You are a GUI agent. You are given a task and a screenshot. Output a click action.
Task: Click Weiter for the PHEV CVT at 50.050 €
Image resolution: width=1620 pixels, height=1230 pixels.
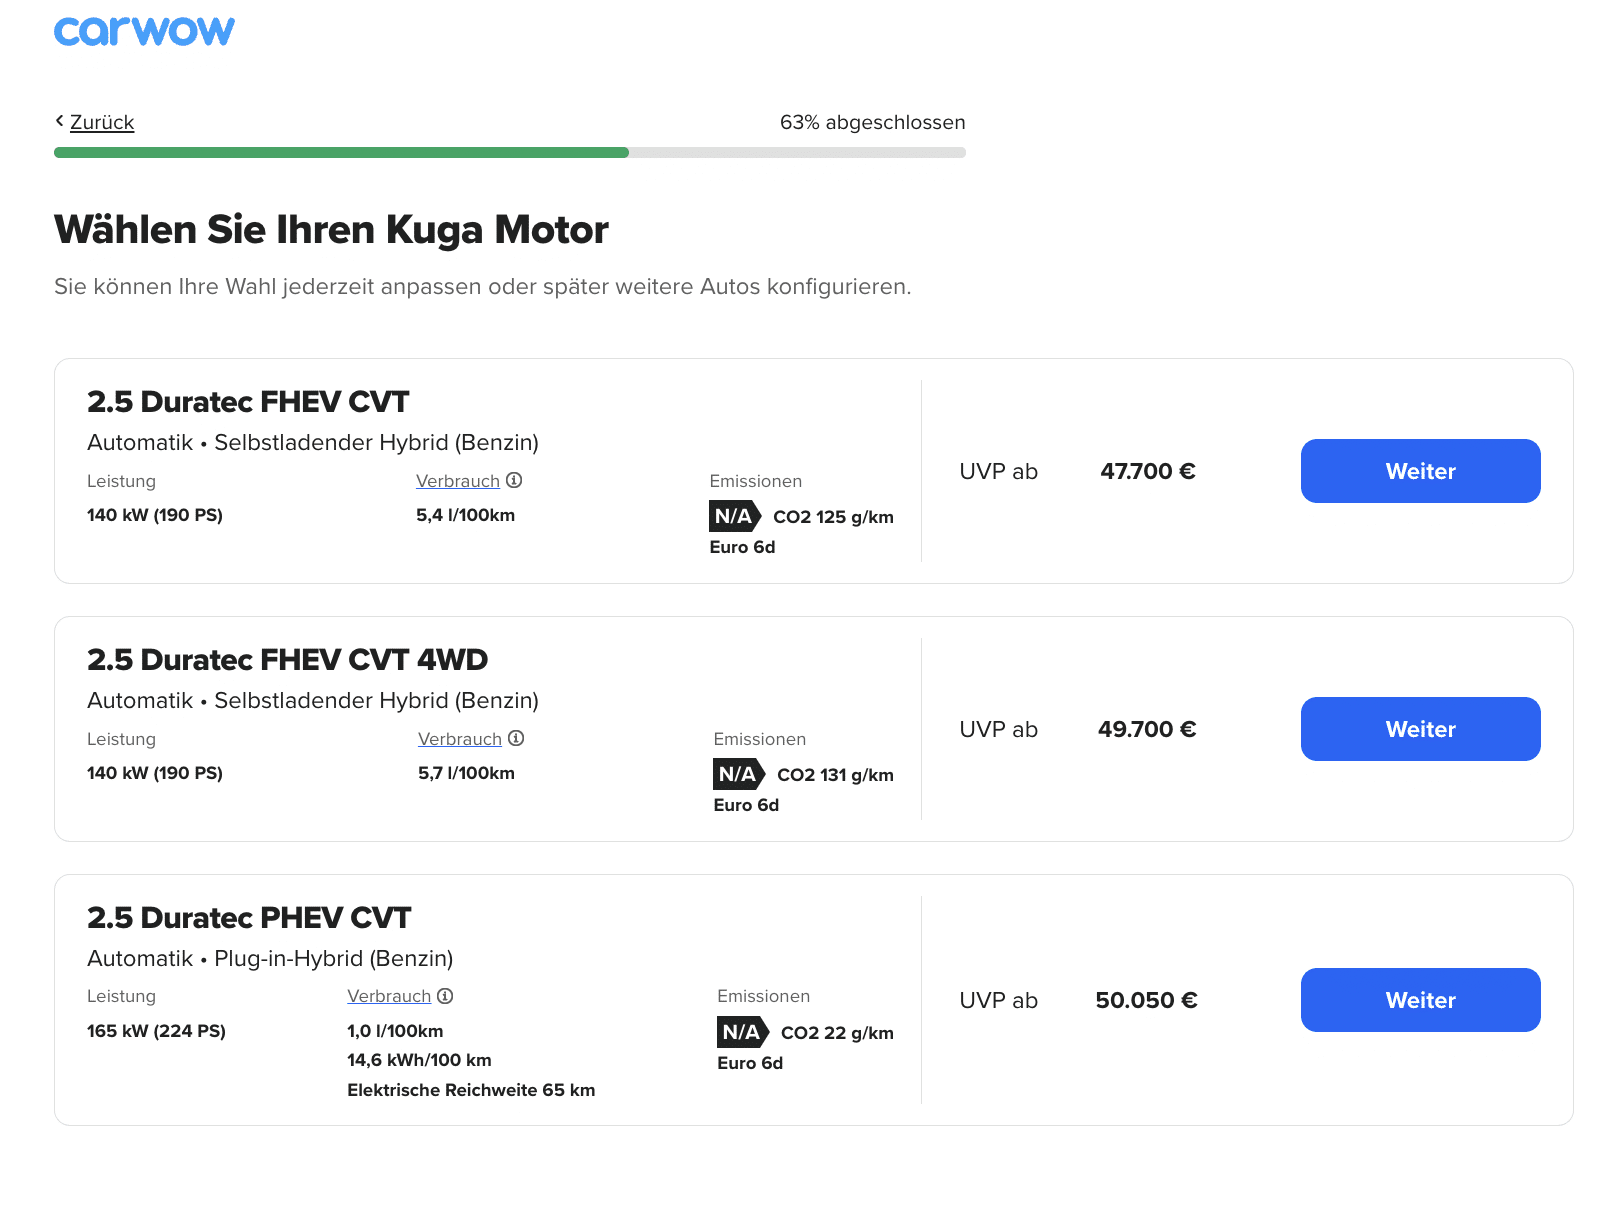click(1420, 1000)
